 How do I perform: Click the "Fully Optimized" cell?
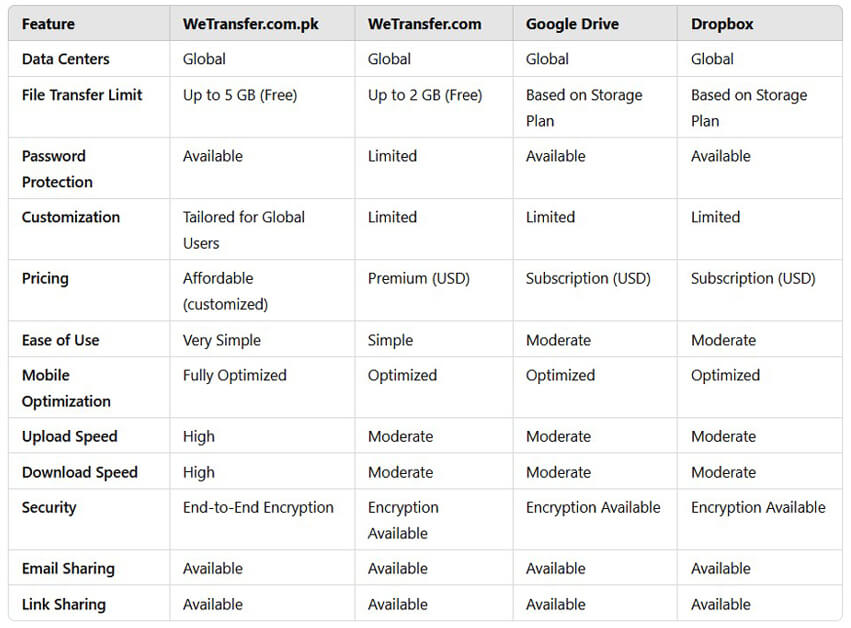235,375
